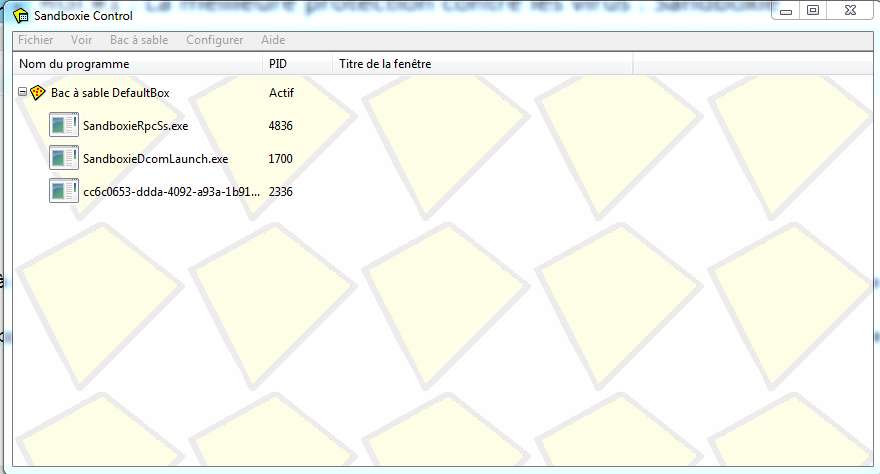Sort by Titre de la fenêtre column
Viewport: 880px width, 474px height.
click(483, 64)
